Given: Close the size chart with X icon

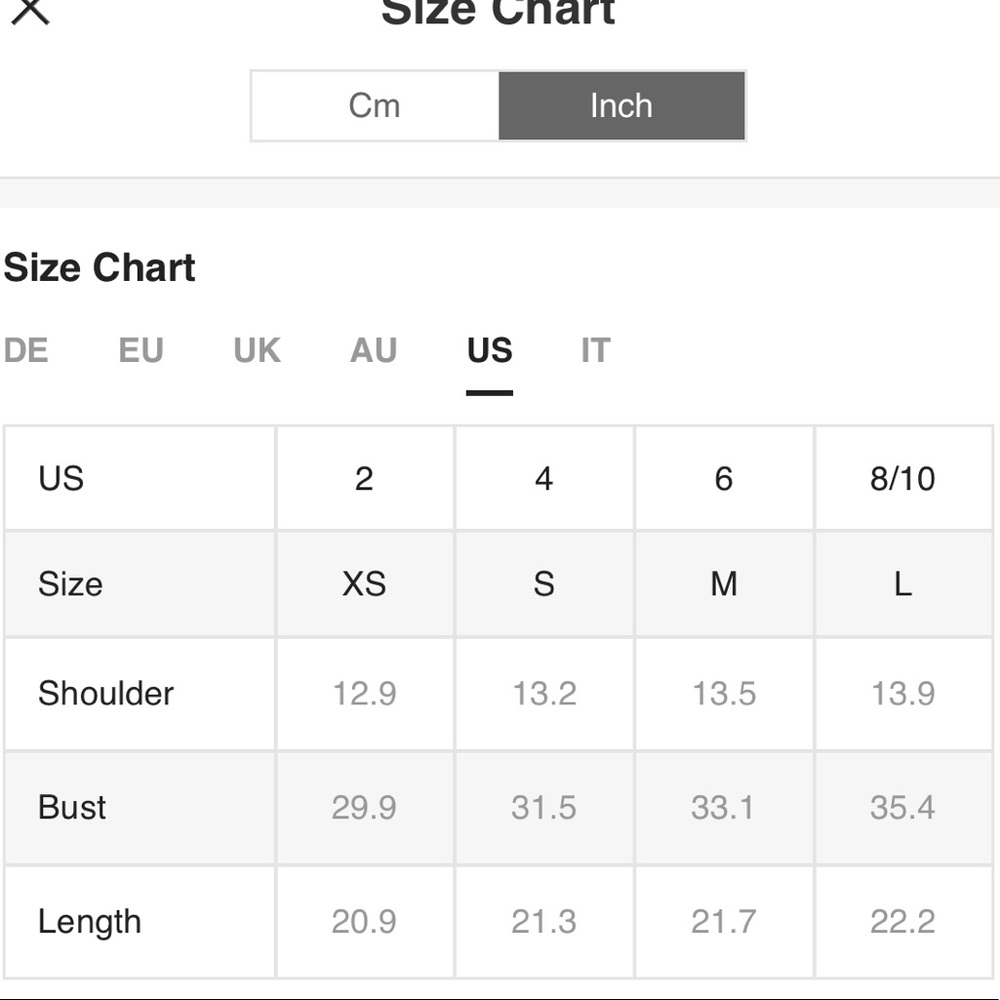Looking at the screenshot, I should click(x=31, y=11).
